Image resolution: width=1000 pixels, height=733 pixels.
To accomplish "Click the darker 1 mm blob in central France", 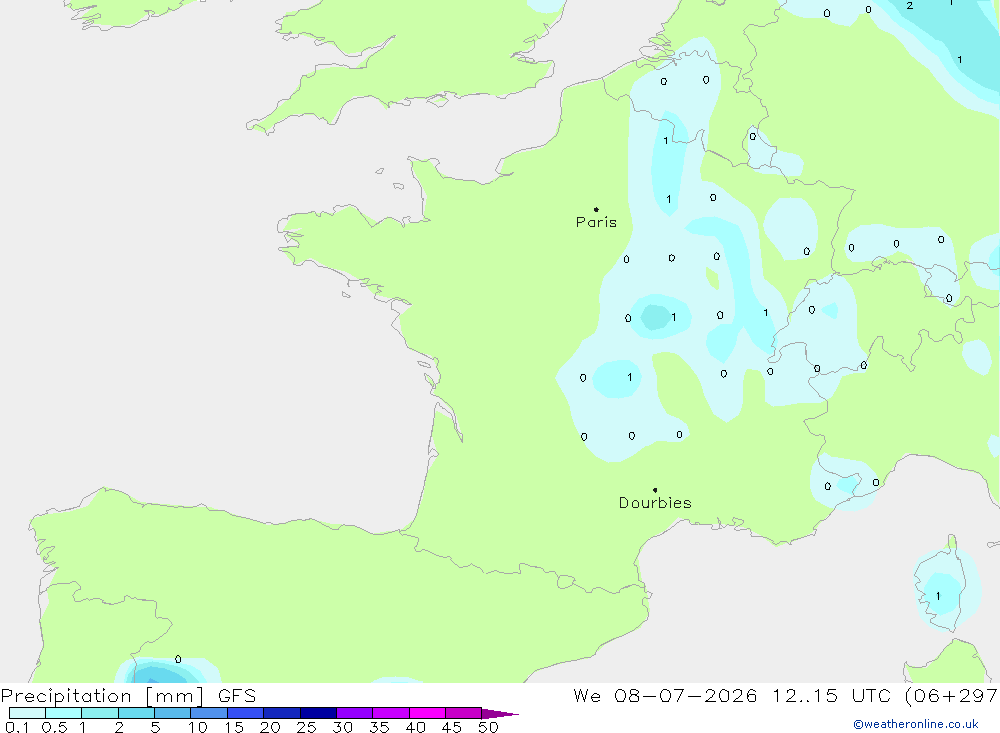I will (654, 317).
